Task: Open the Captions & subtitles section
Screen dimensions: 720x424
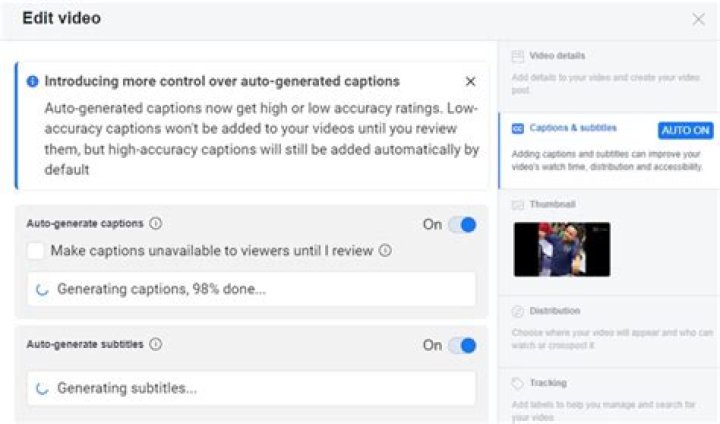Action: (573, 129)
